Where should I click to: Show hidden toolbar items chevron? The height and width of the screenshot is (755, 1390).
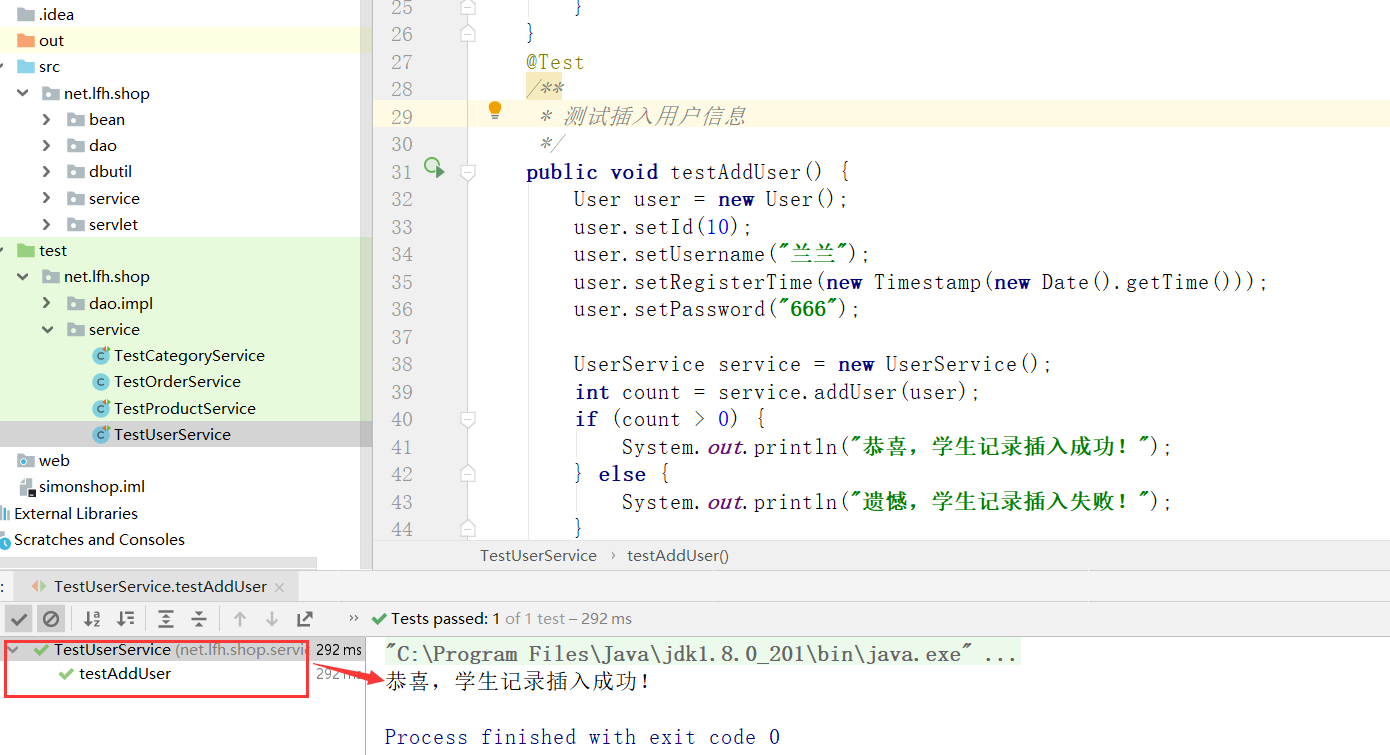[353, 618]
